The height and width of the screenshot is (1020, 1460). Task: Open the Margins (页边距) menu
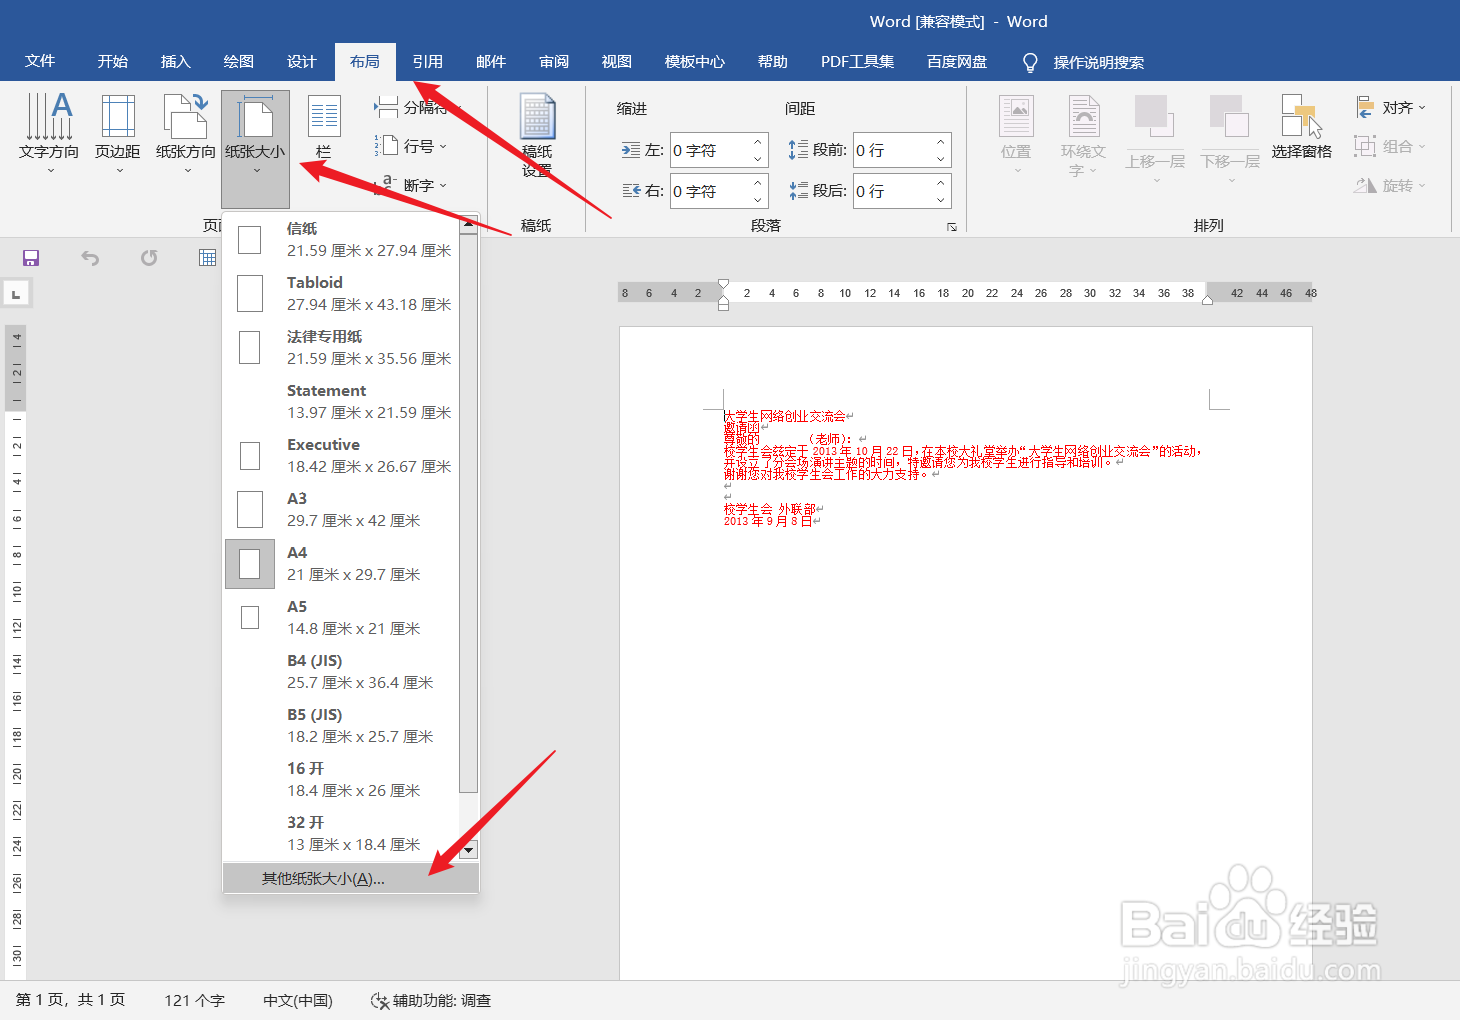click(118, 134)
